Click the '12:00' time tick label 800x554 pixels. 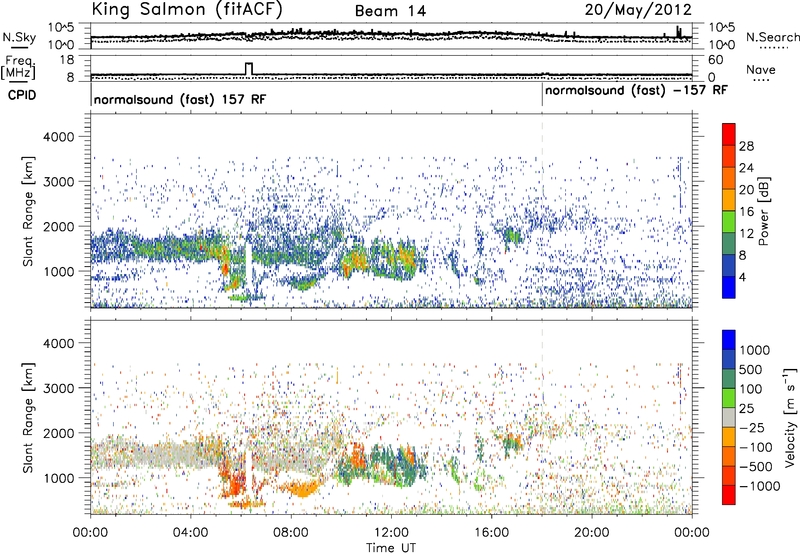click(391, 533)
